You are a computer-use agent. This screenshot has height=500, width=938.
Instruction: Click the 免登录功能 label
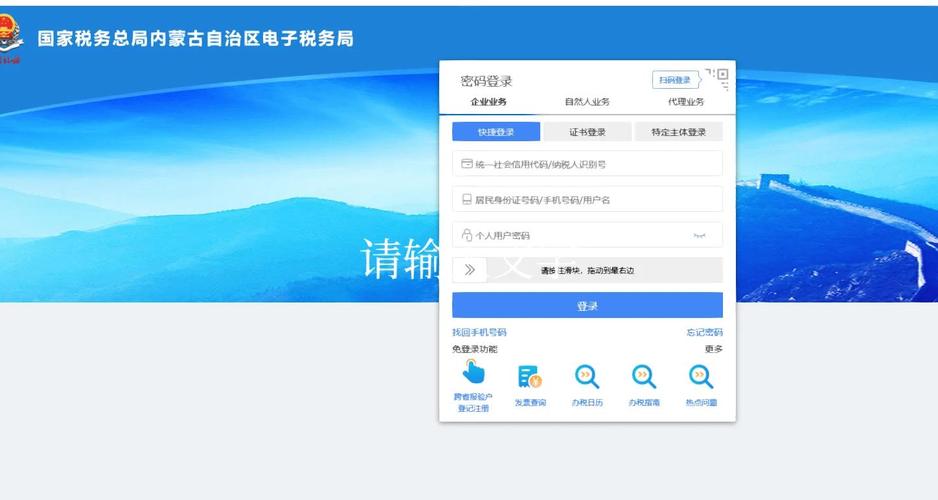[x=474, y=349]
